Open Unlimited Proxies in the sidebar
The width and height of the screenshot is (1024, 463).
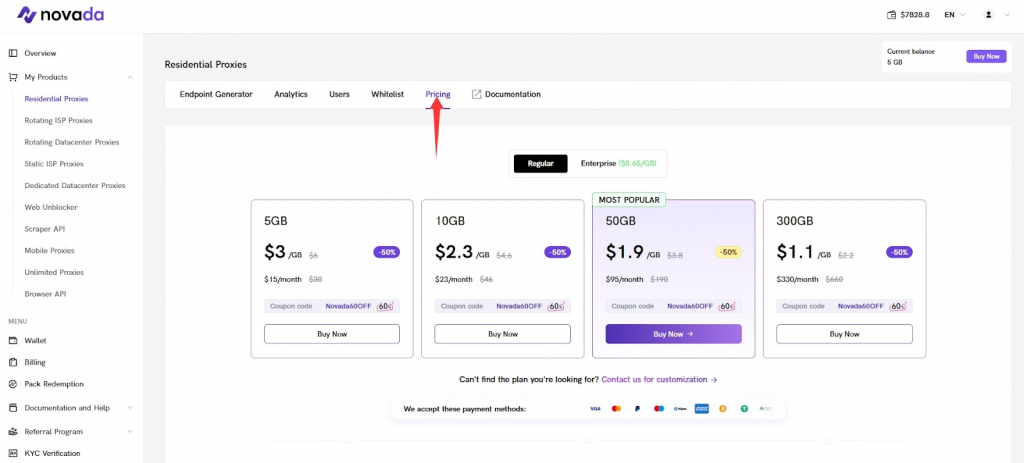click(54, 272)
